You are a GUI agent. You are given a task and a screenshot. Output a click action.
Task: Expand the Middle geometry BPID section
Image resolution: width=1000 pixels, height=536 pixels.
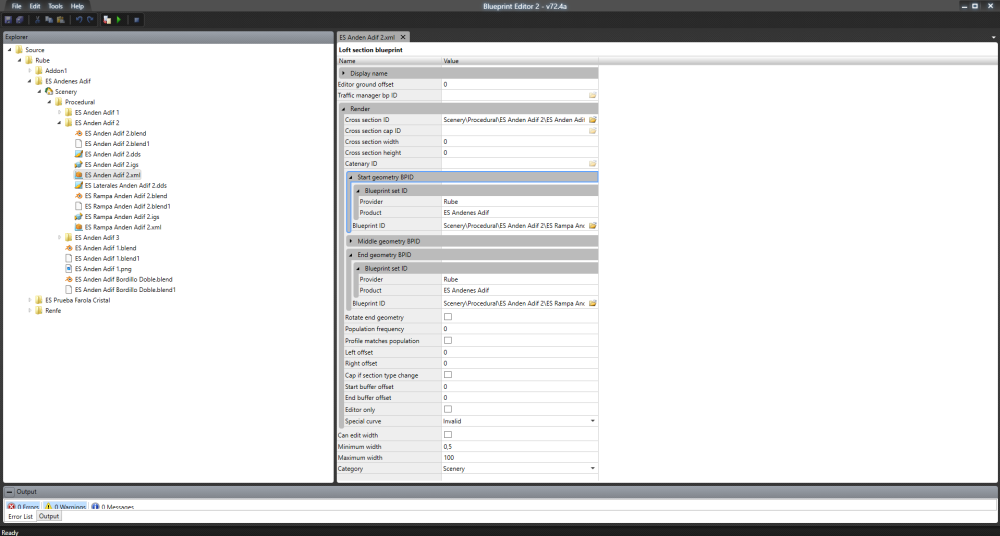350,241
